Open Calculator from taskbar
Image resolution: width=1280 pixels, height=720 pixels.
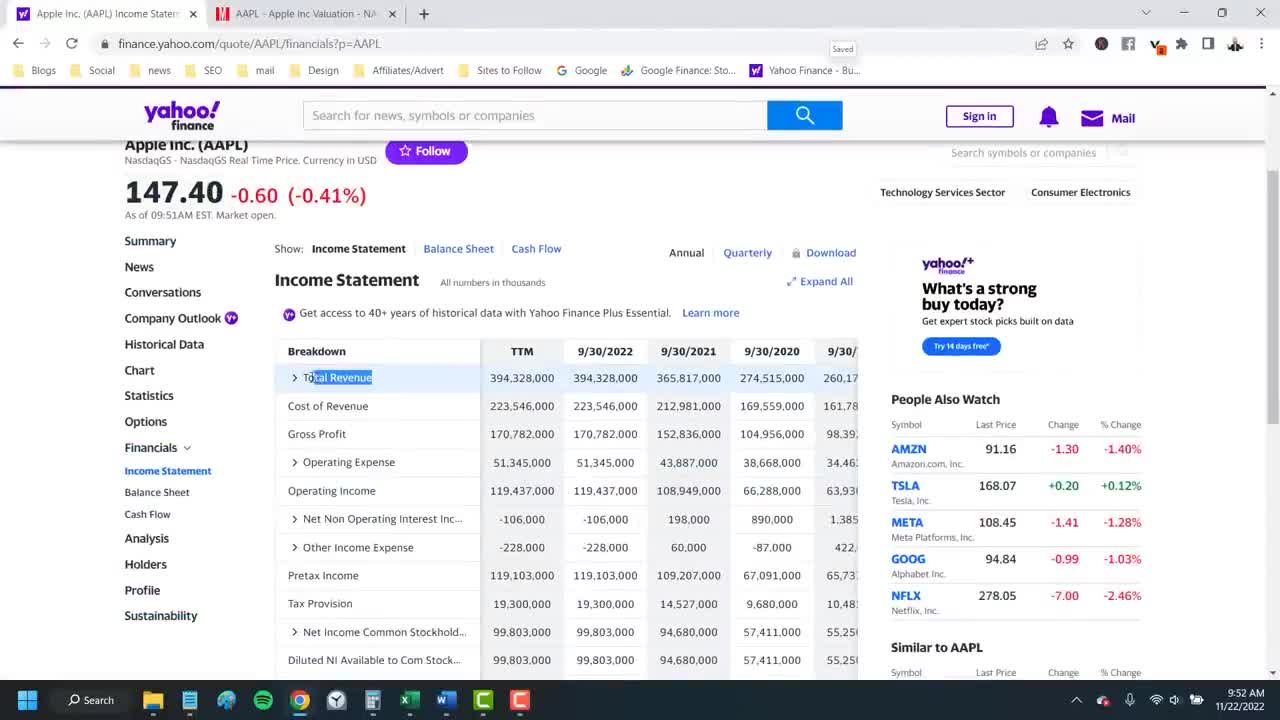[373, 700]
